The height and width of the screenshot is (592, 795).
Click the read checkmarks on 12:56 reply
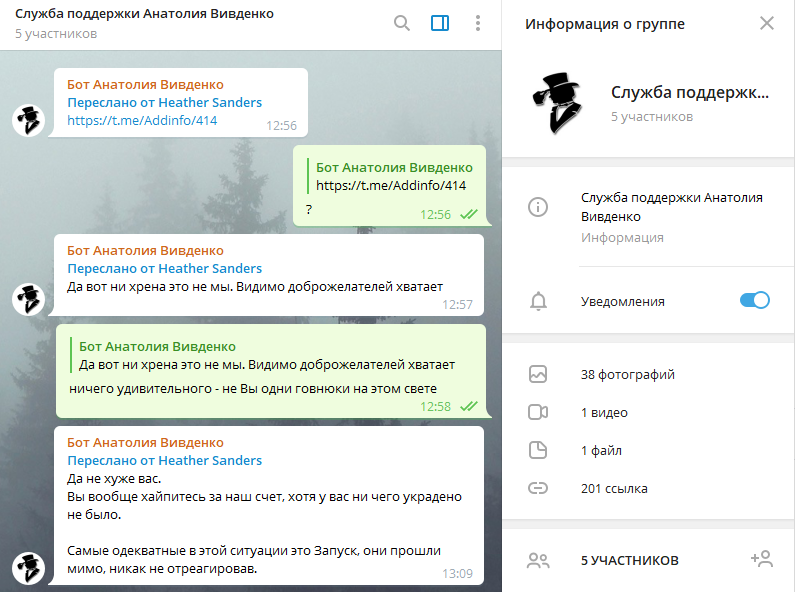click(469, 214)
